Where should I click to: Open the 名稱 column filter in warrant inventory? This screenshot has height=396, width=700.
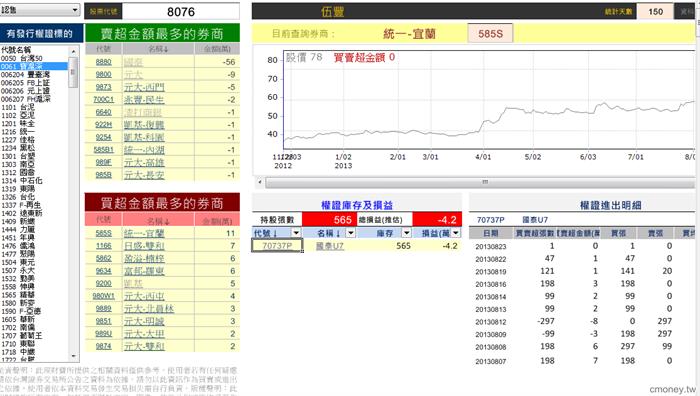(x=350, y=233)
